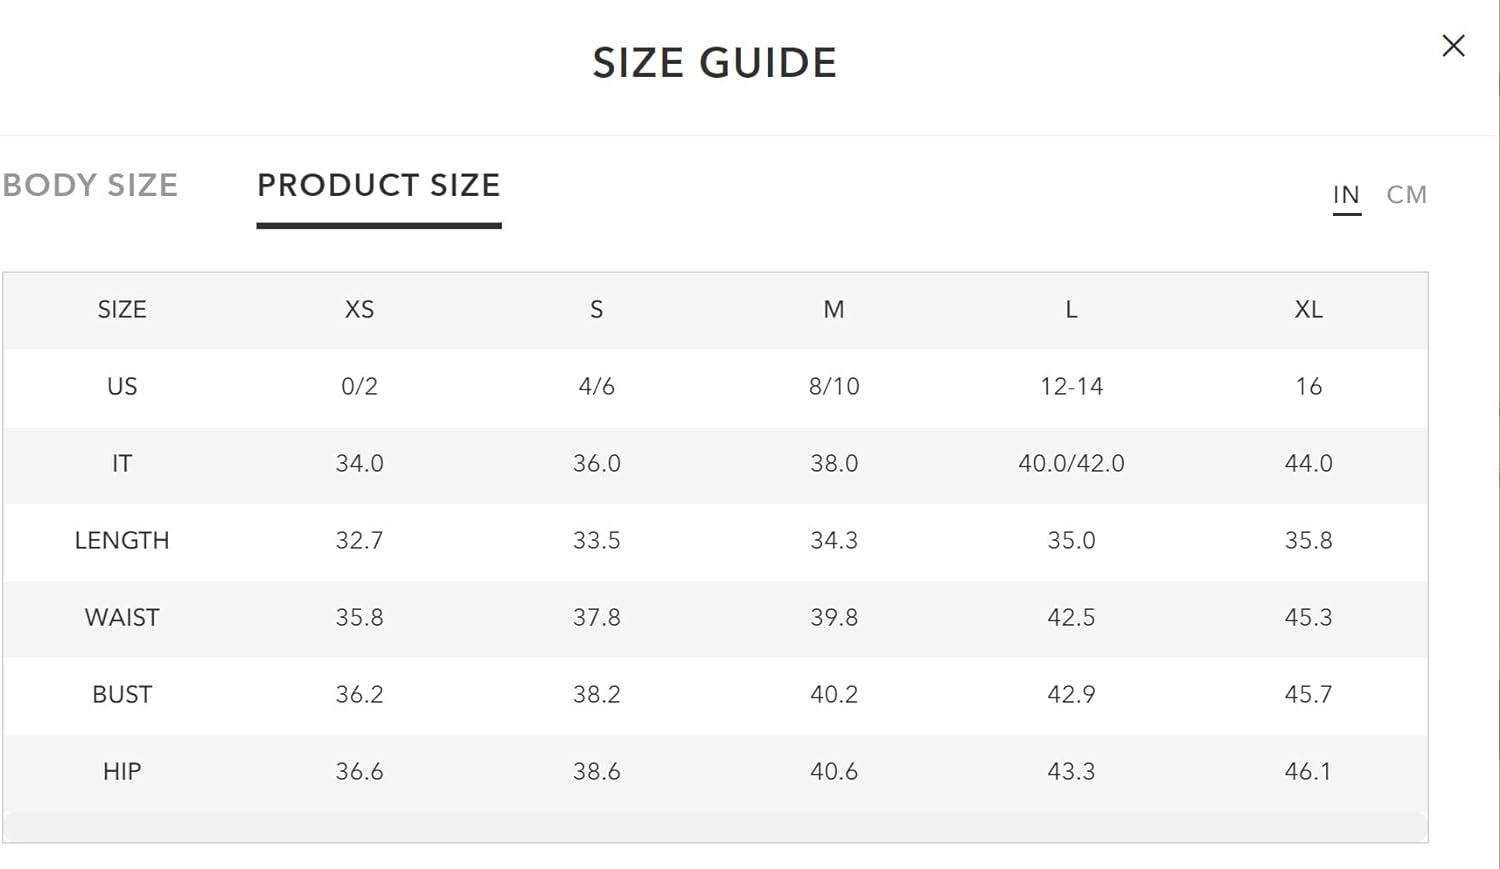Click the S column header

597,310
